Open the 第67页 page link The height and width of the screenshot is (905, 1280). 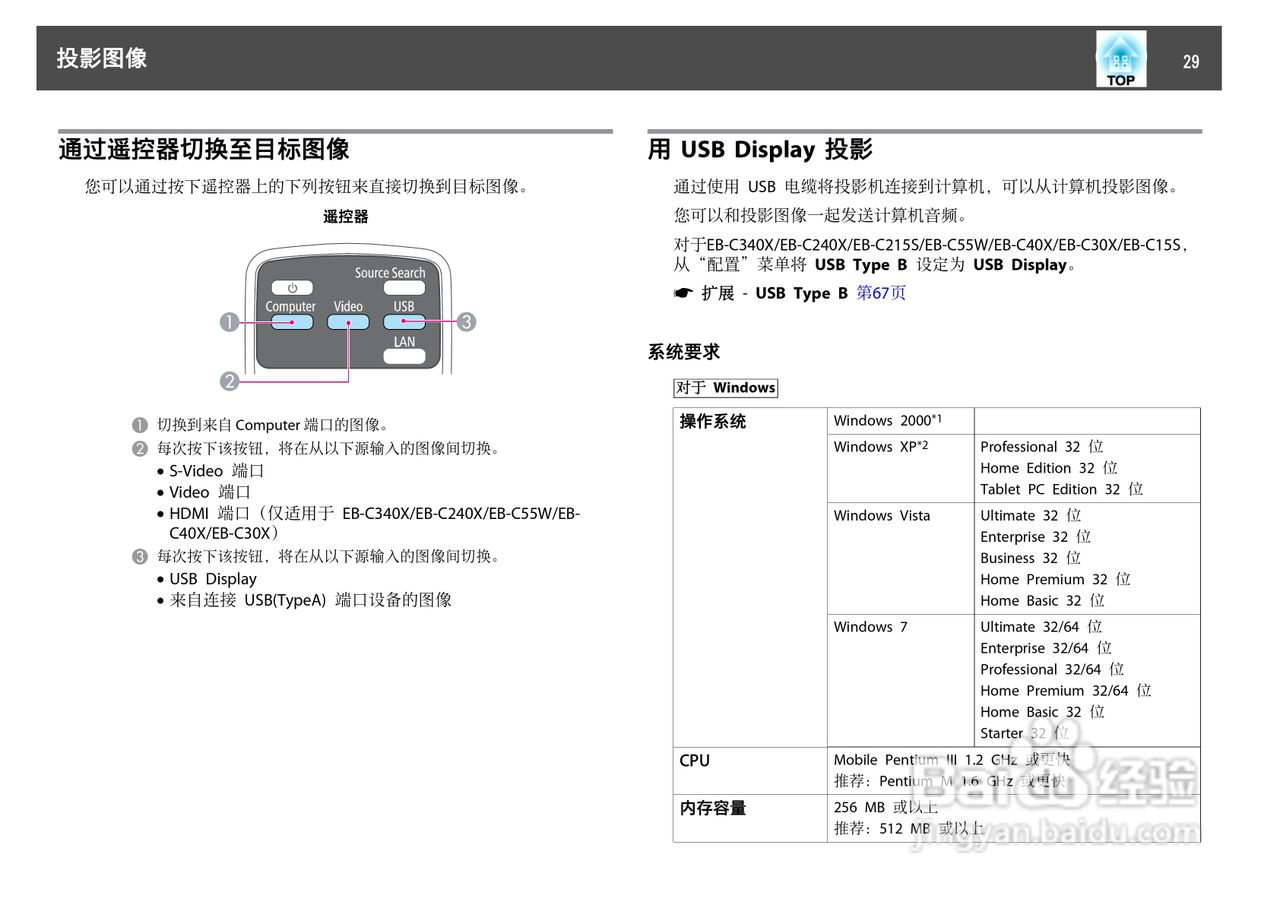(881, 293)
